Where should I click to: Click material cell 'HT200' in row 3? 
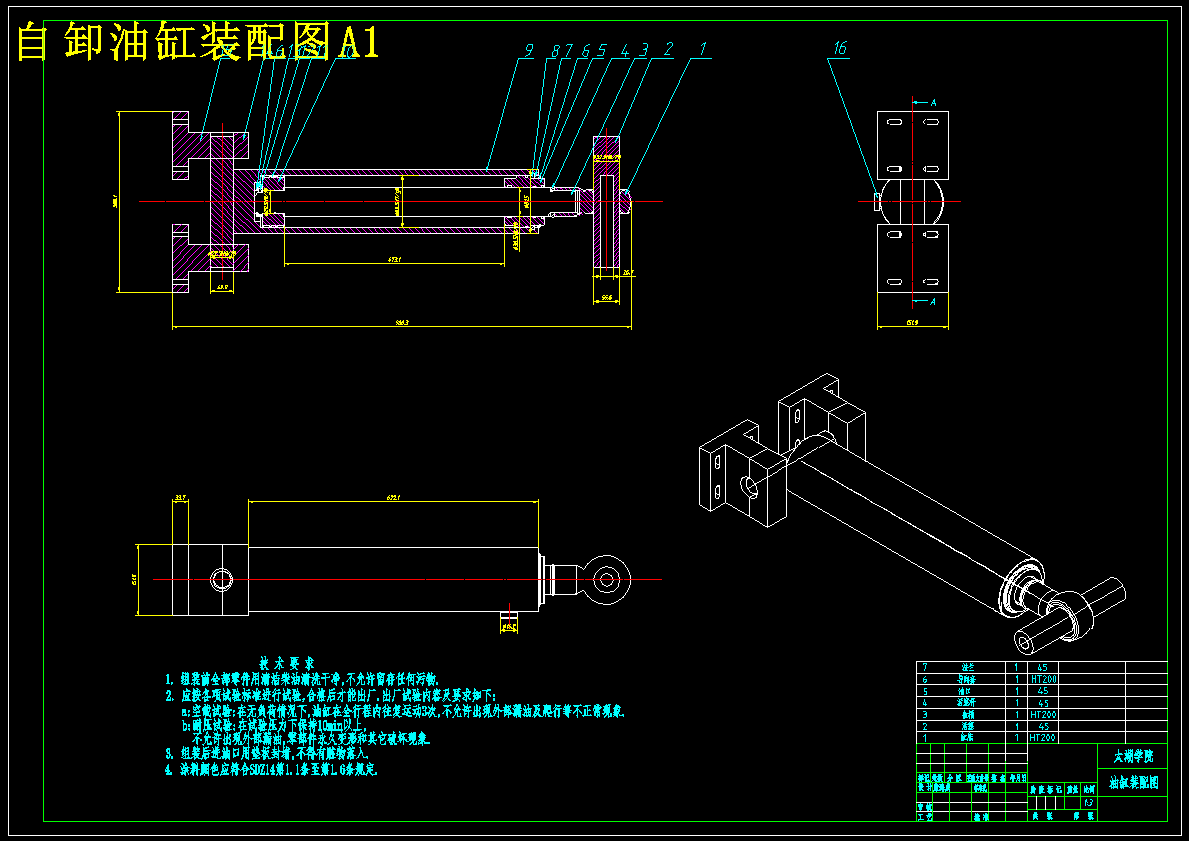pyautogui.click(x=1043, y=714)
